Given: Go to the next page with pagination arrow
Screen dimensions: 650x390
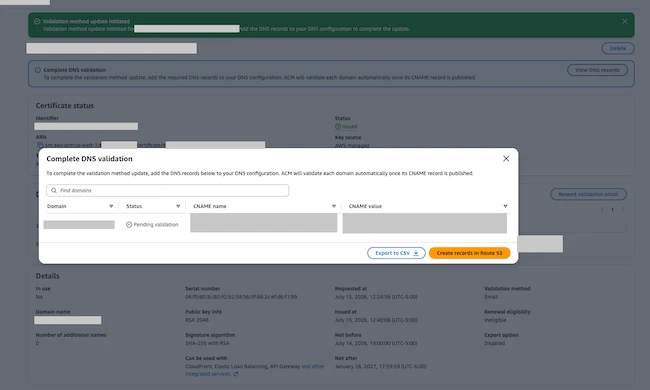Looking at the screenshot, I should coord(623,210).
